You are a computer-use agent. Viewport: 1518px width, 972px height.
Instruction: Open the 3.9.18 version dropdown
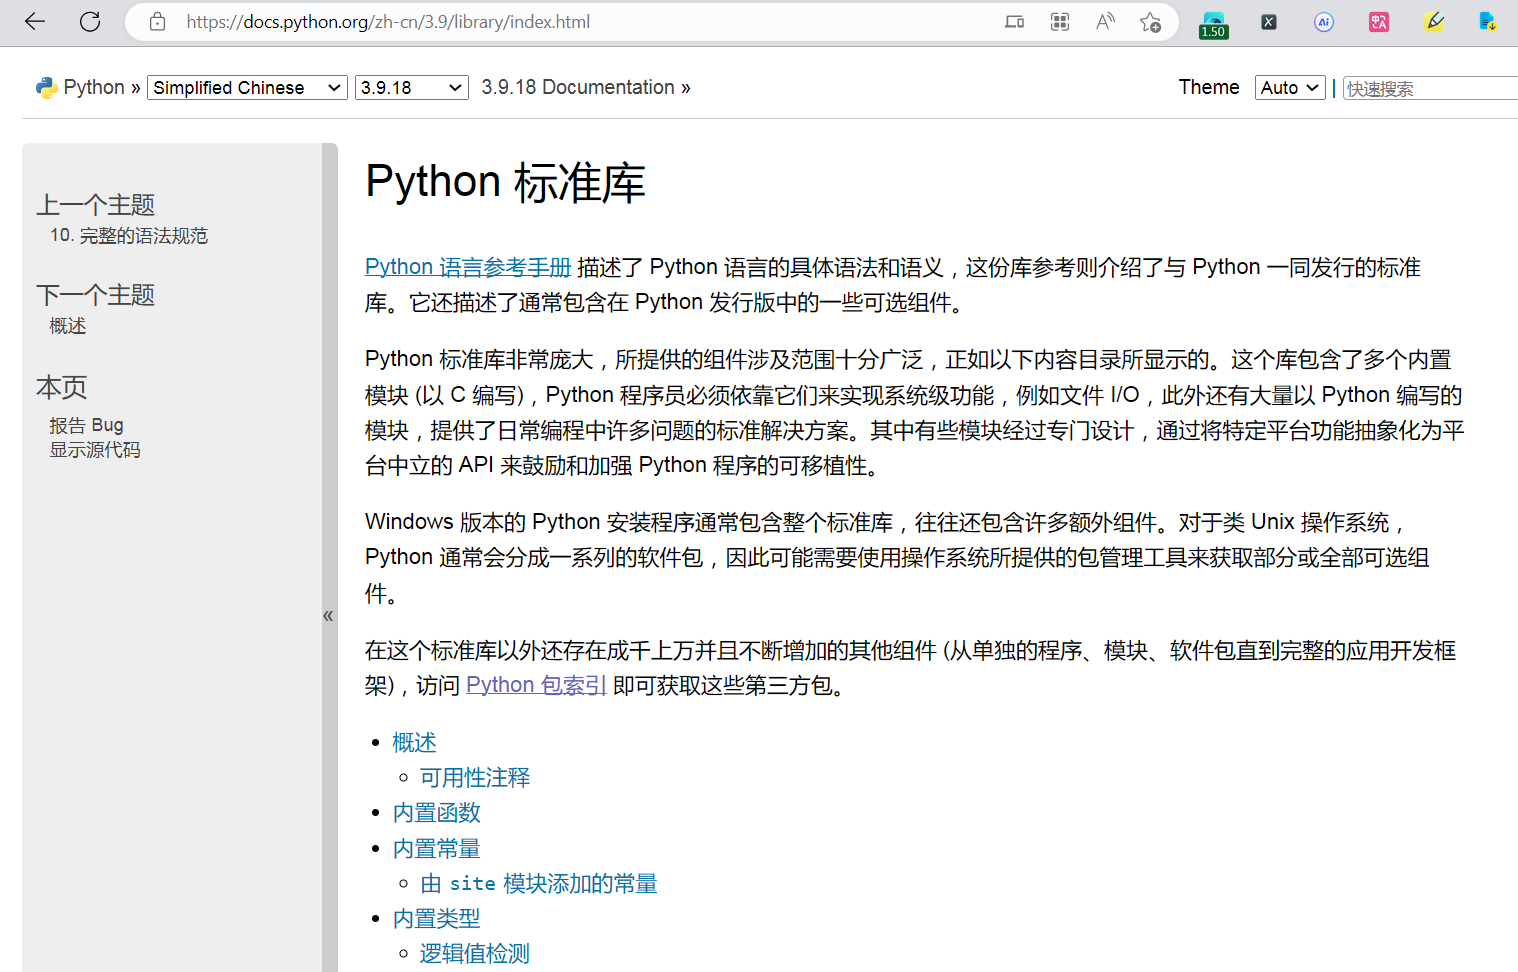[x=412, y=88]
